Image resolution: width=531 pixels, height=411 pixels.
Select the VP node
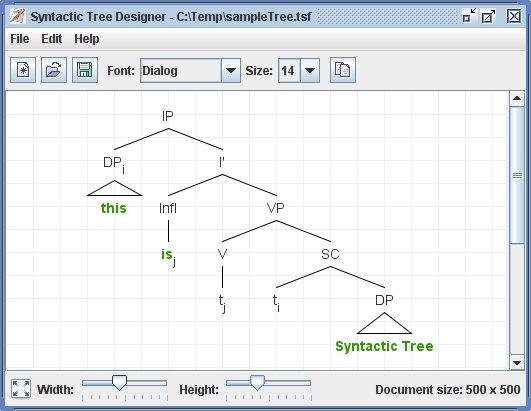coord(276,208)
